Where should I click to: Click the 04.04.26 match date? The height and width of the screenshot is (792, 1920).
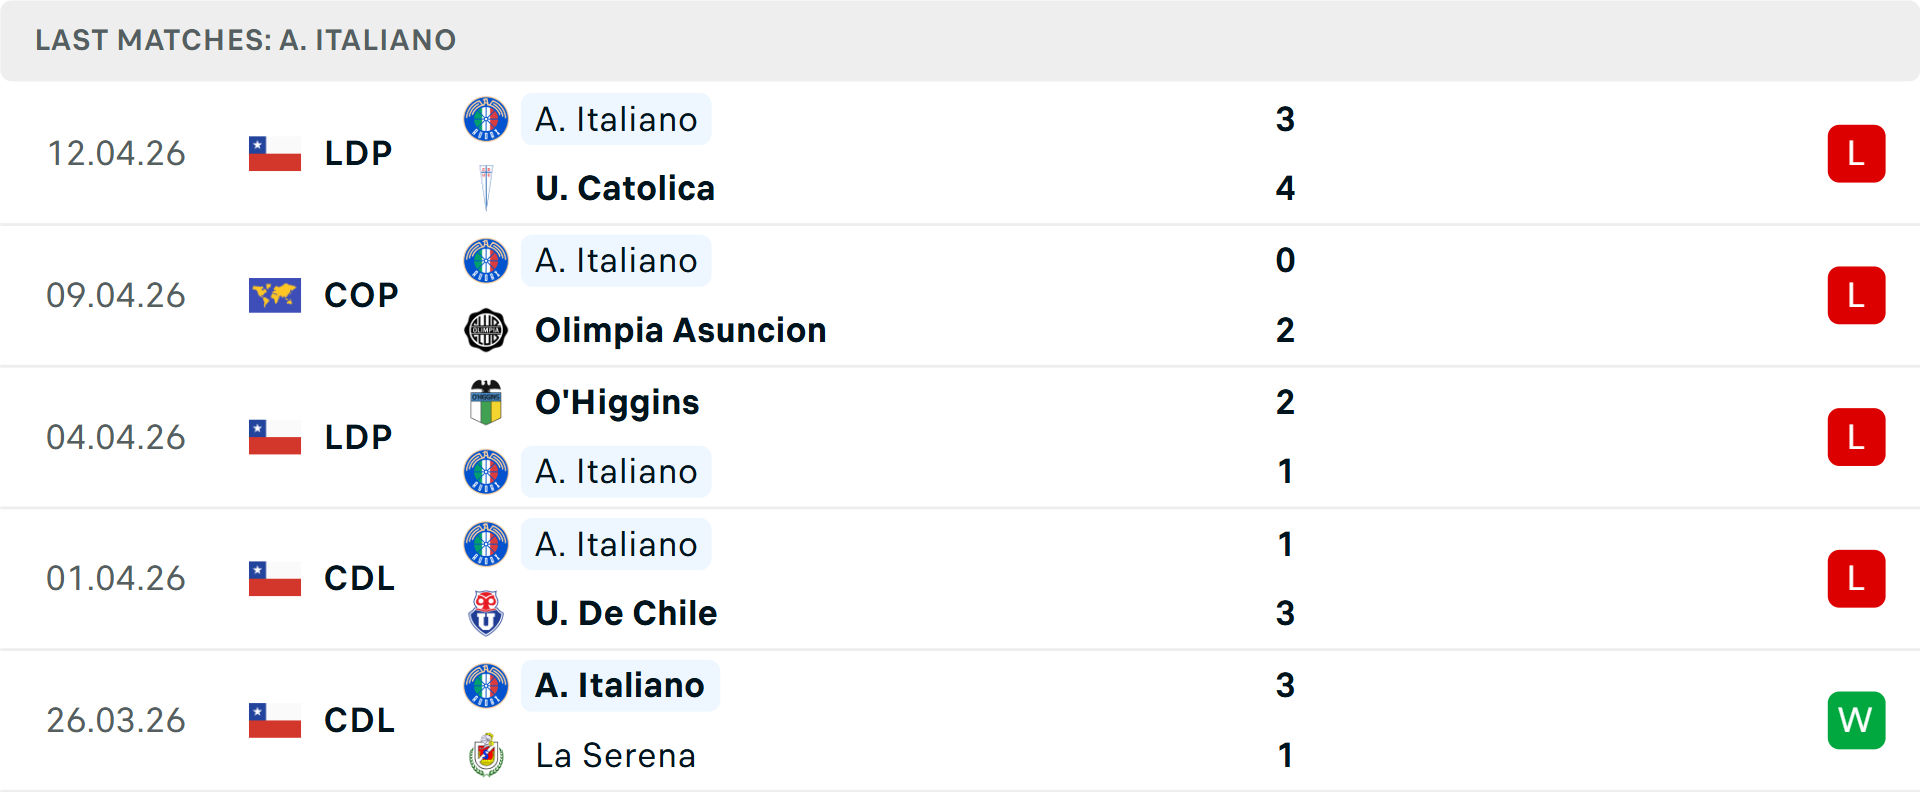pos(116,437)
